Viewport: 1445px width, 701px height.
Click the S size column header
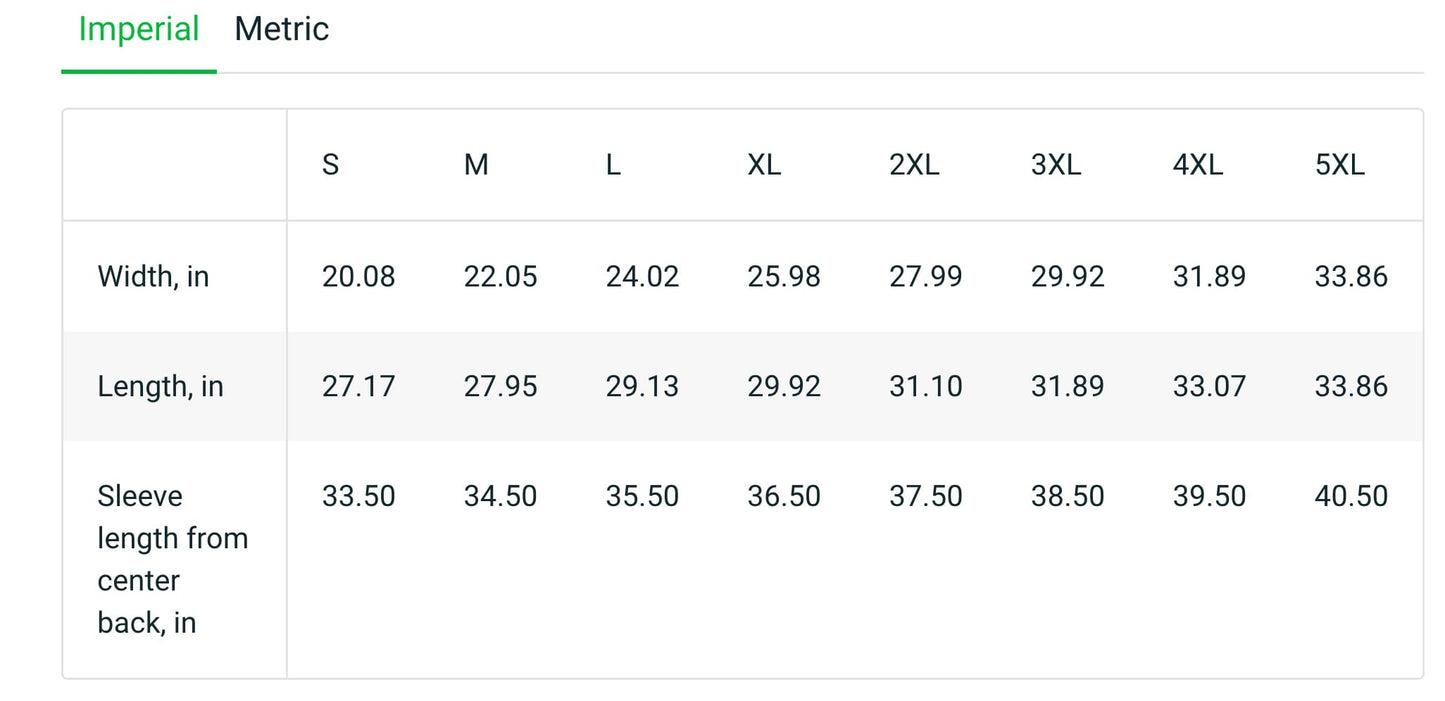coord(331,165)
